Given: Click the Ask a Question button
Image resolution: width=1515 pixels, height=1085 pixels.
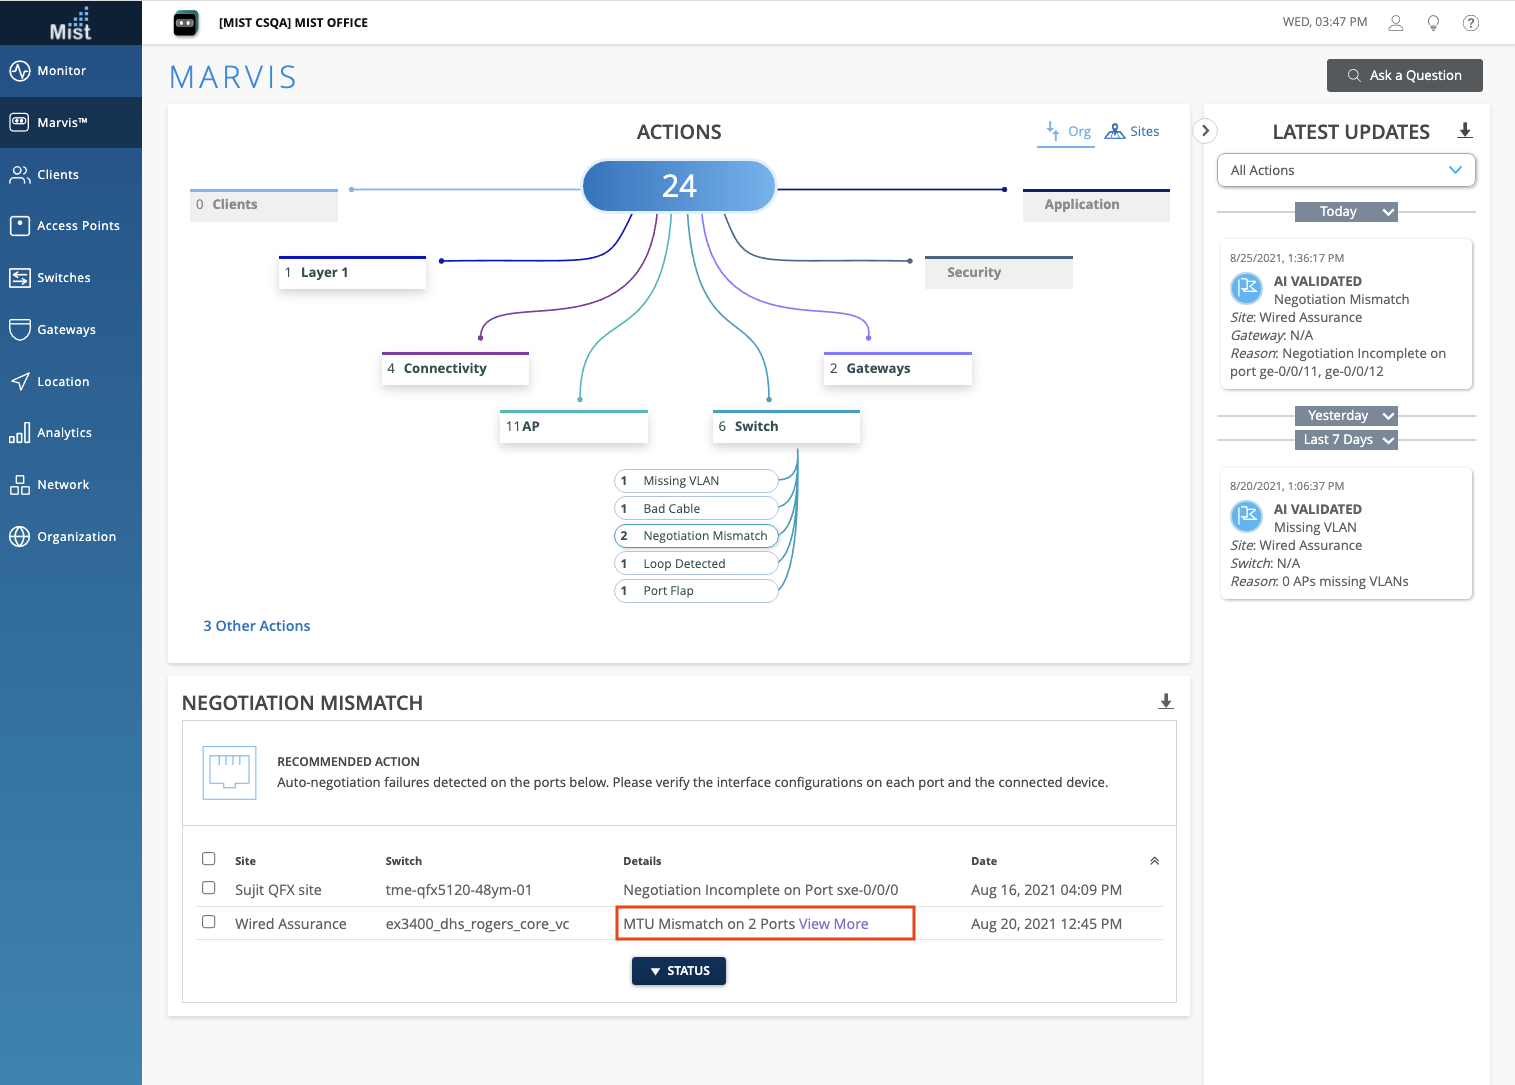Looking at the screenshot, I should [x=1404, y=76].
